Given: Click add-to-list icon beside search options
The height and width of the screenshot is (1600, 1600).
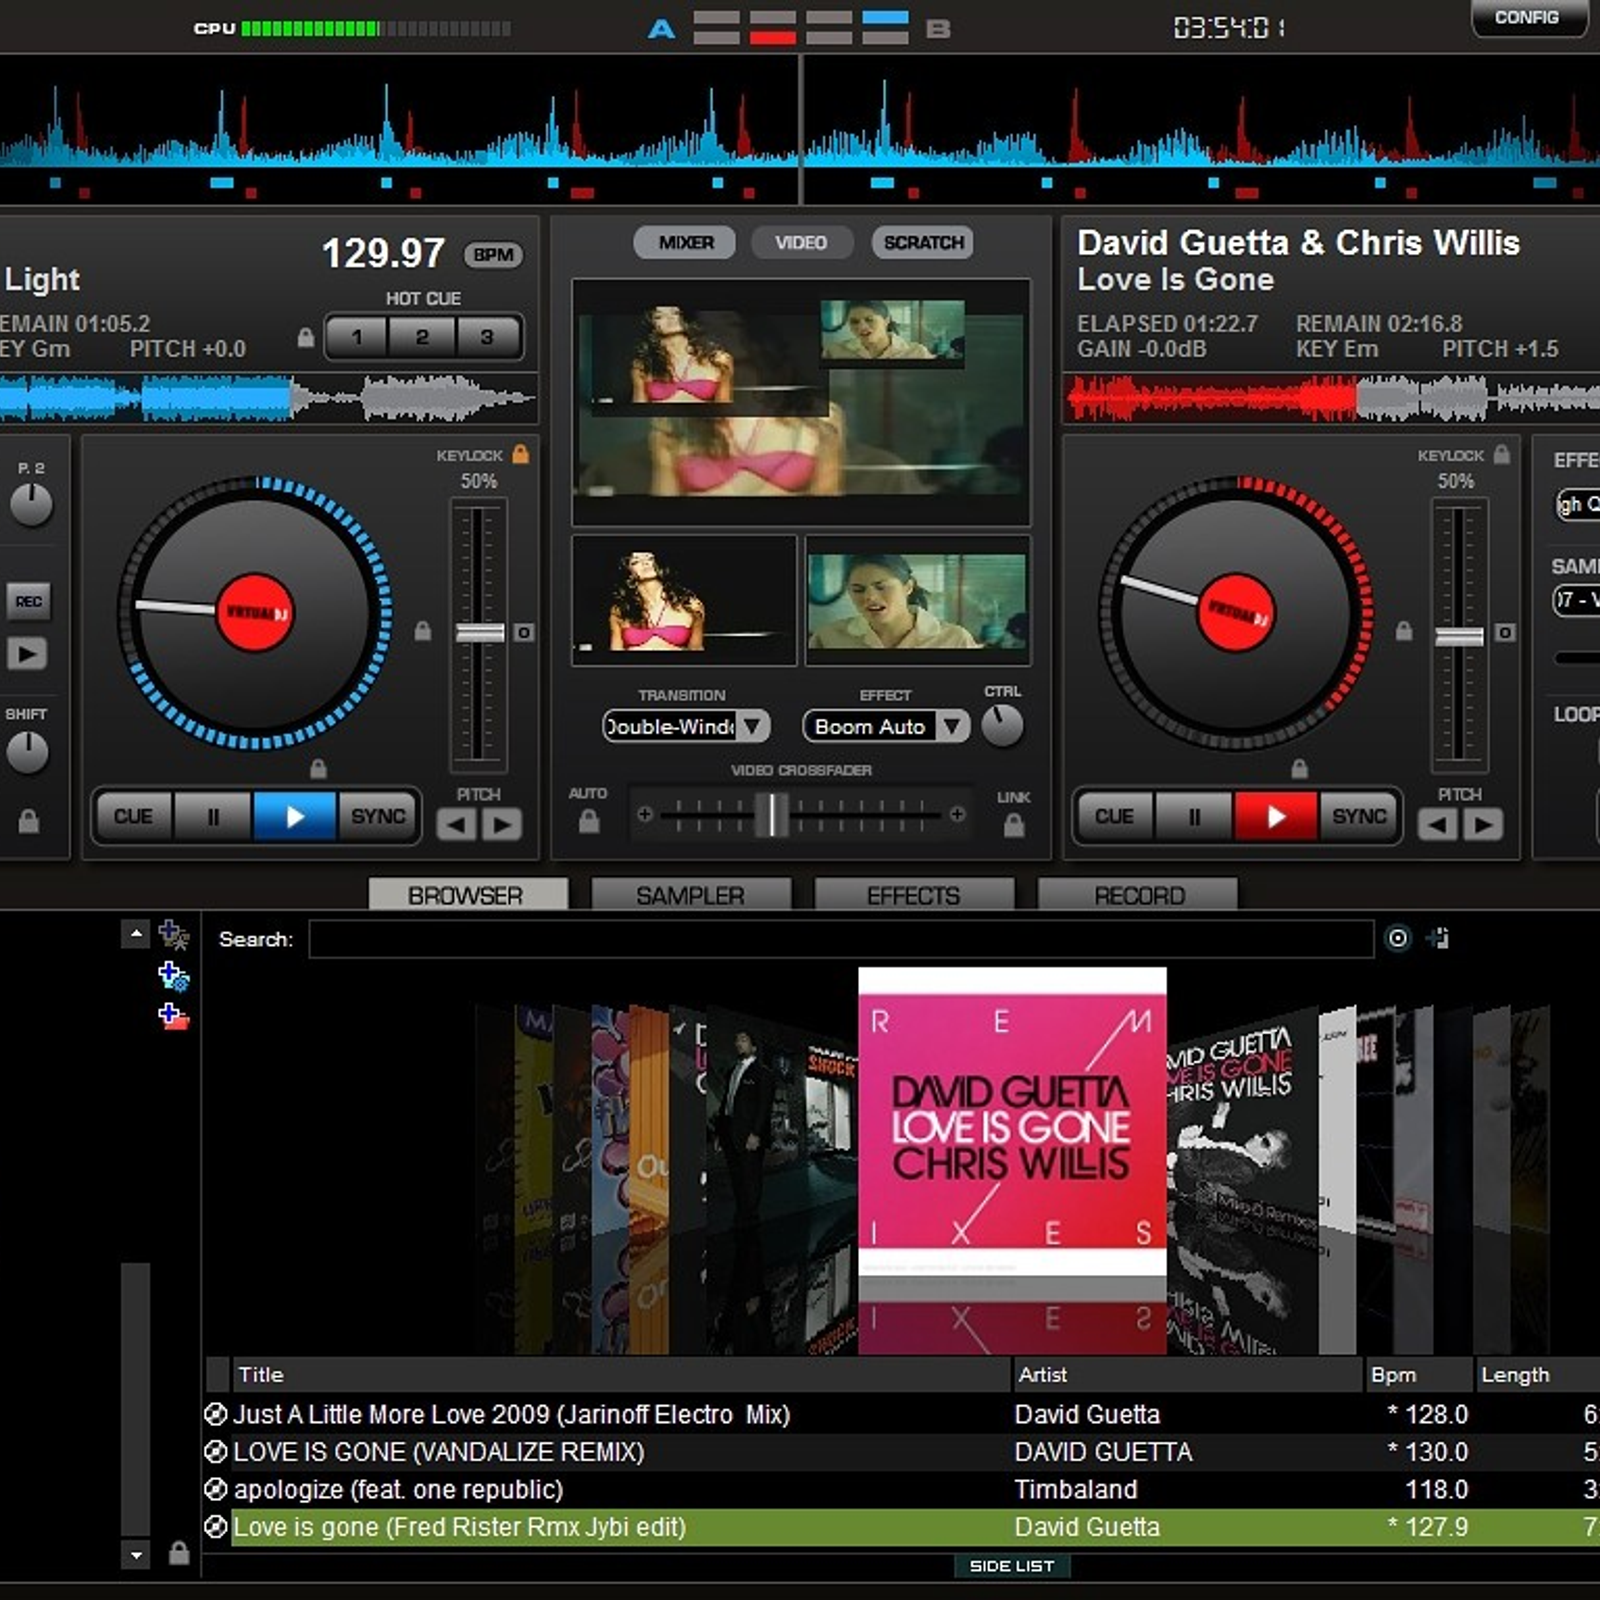Looking at the screenshot, I should [1438, 938].
